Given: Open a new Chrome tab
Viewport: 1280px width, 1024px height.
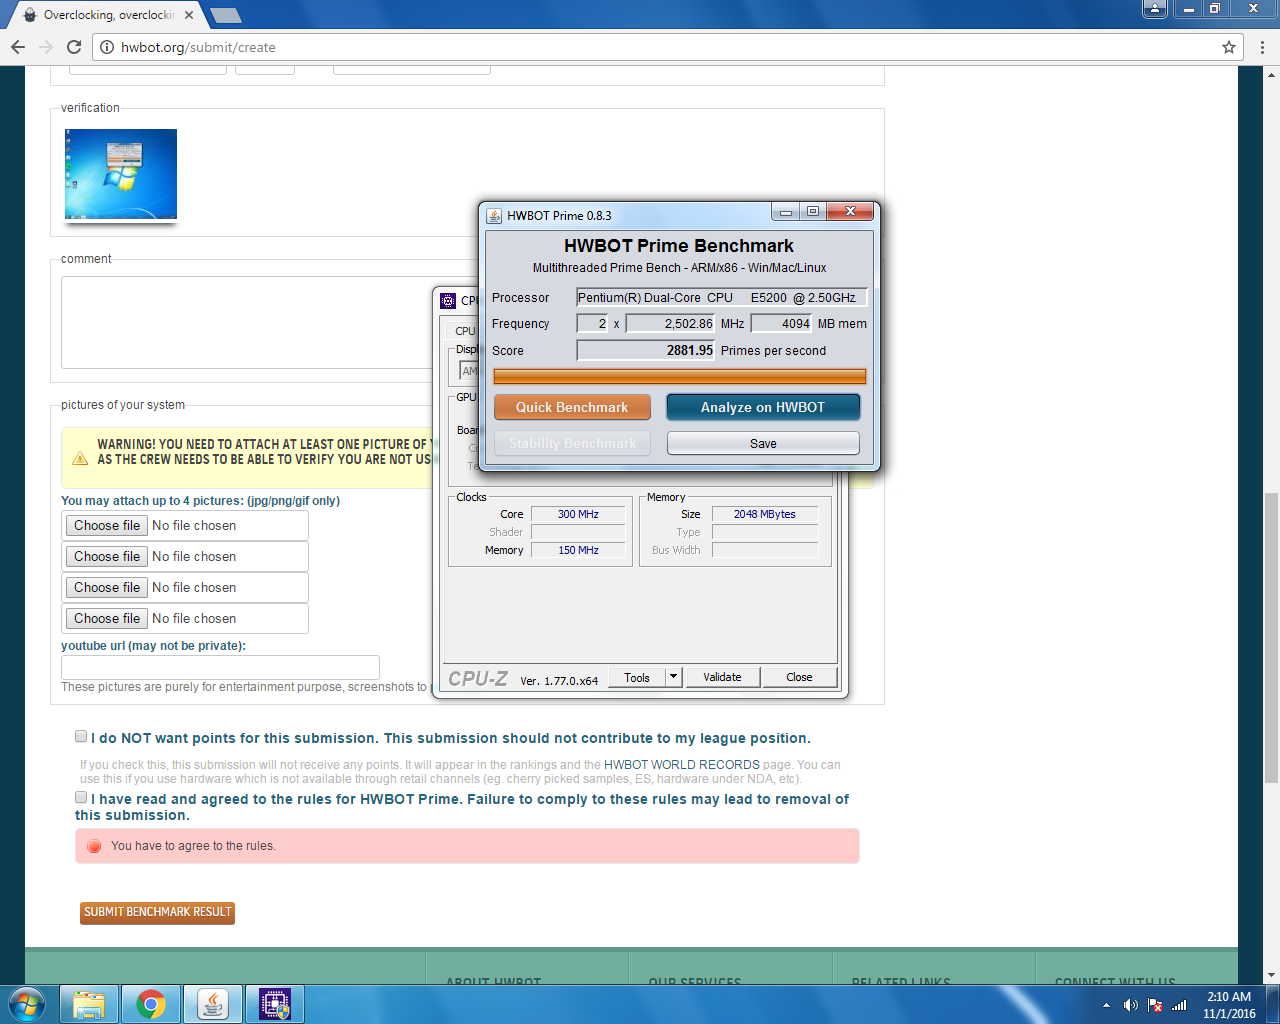Looking at the screenshot, I should point(226,15).
